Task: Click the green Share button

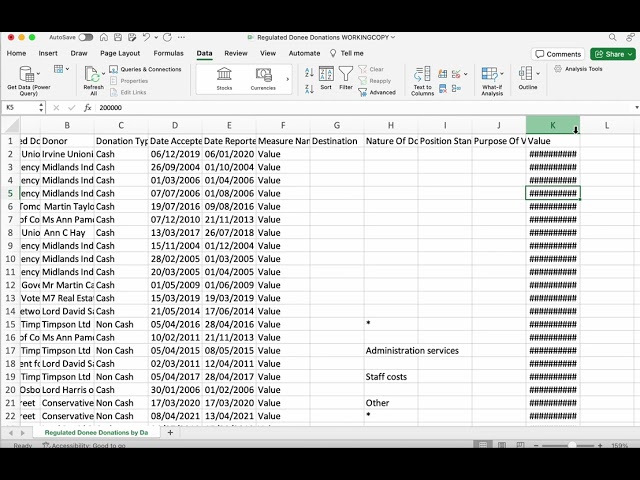Action: tap(613, 54)
